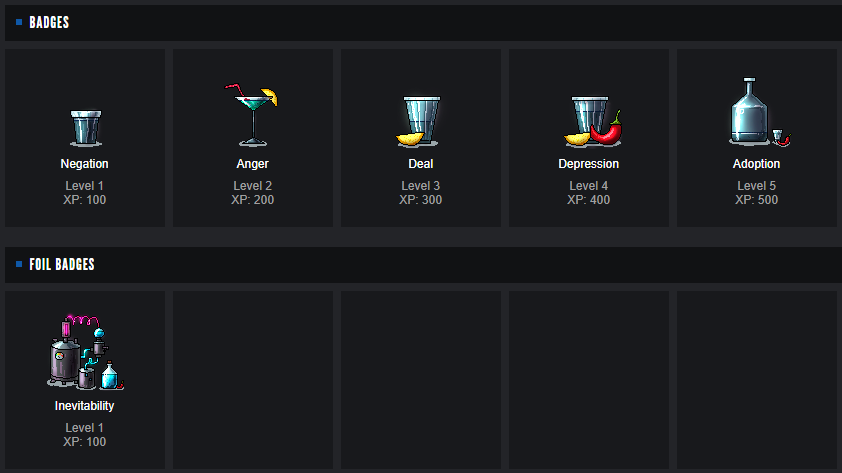Click the blue square beside FOIL BADGES
This screenshot has height=473, width=842.
click(19, 264)
